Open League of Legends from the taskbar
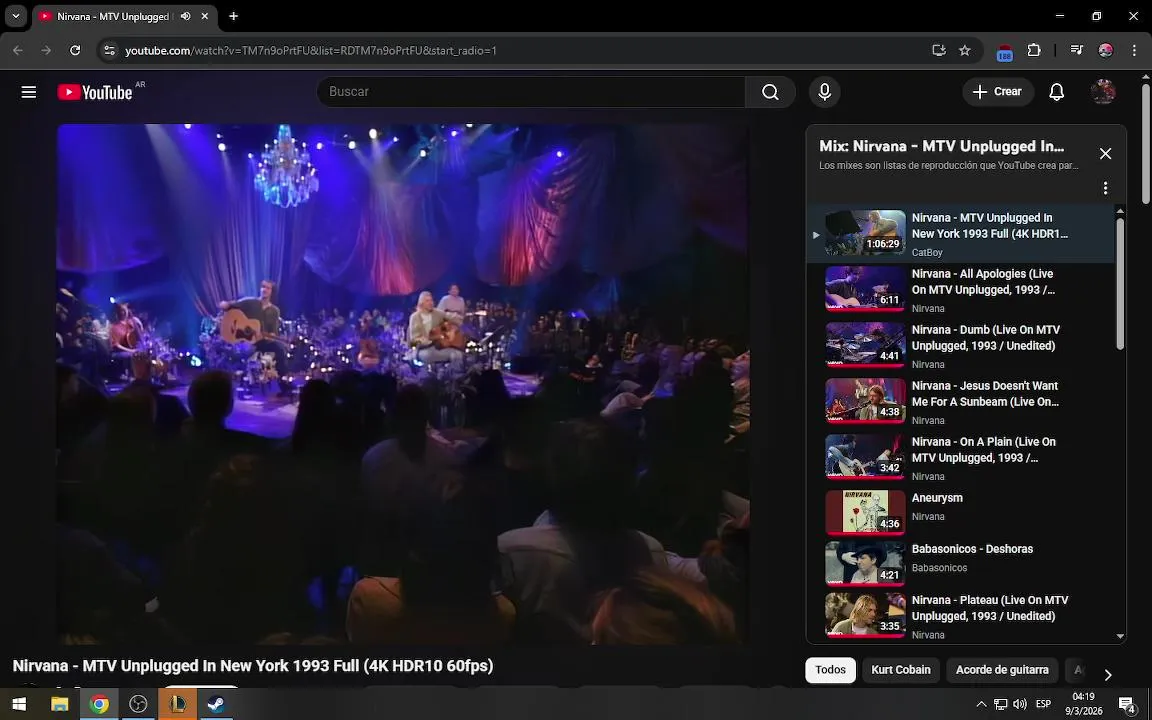1152x720 pixels. tap(178, 705)
